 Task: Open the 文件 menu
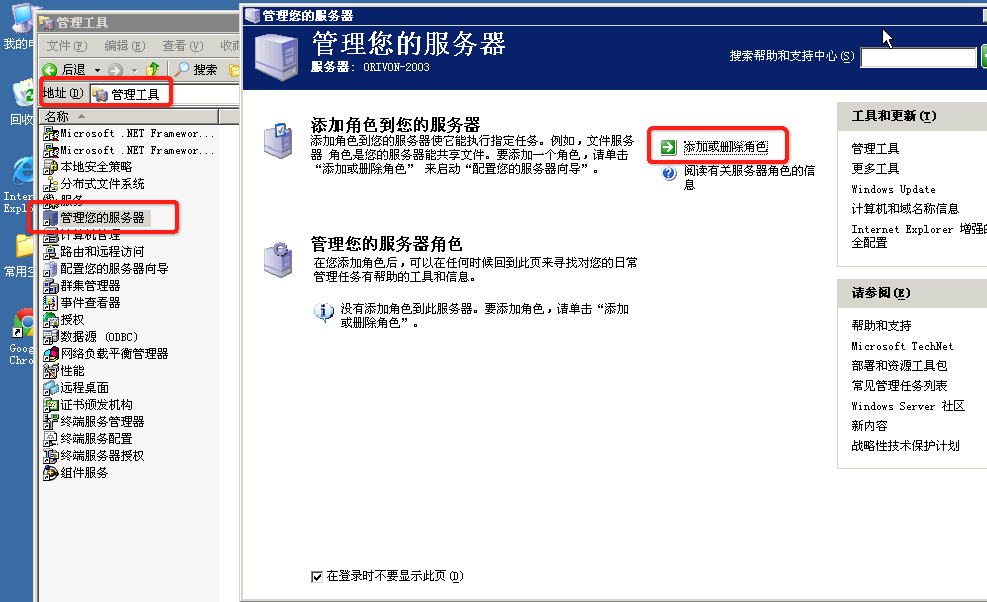[x=66, y=46]
